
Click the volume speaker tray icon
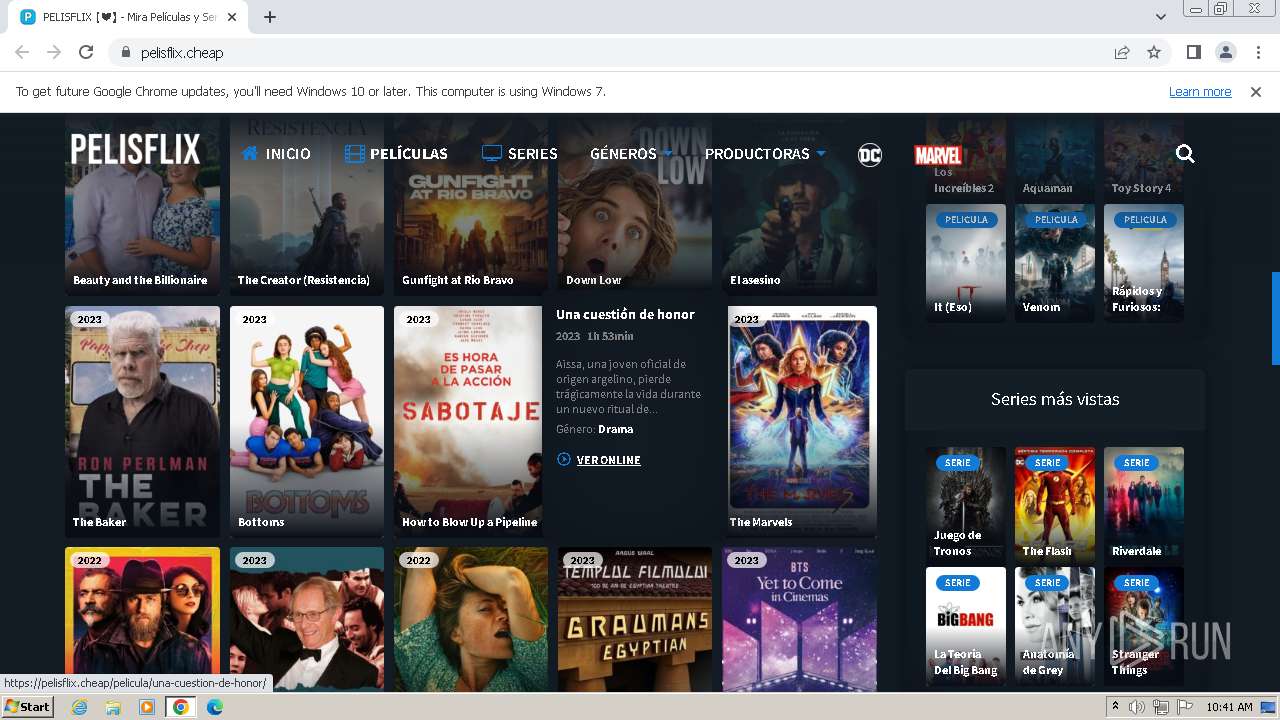point(1137,707)
